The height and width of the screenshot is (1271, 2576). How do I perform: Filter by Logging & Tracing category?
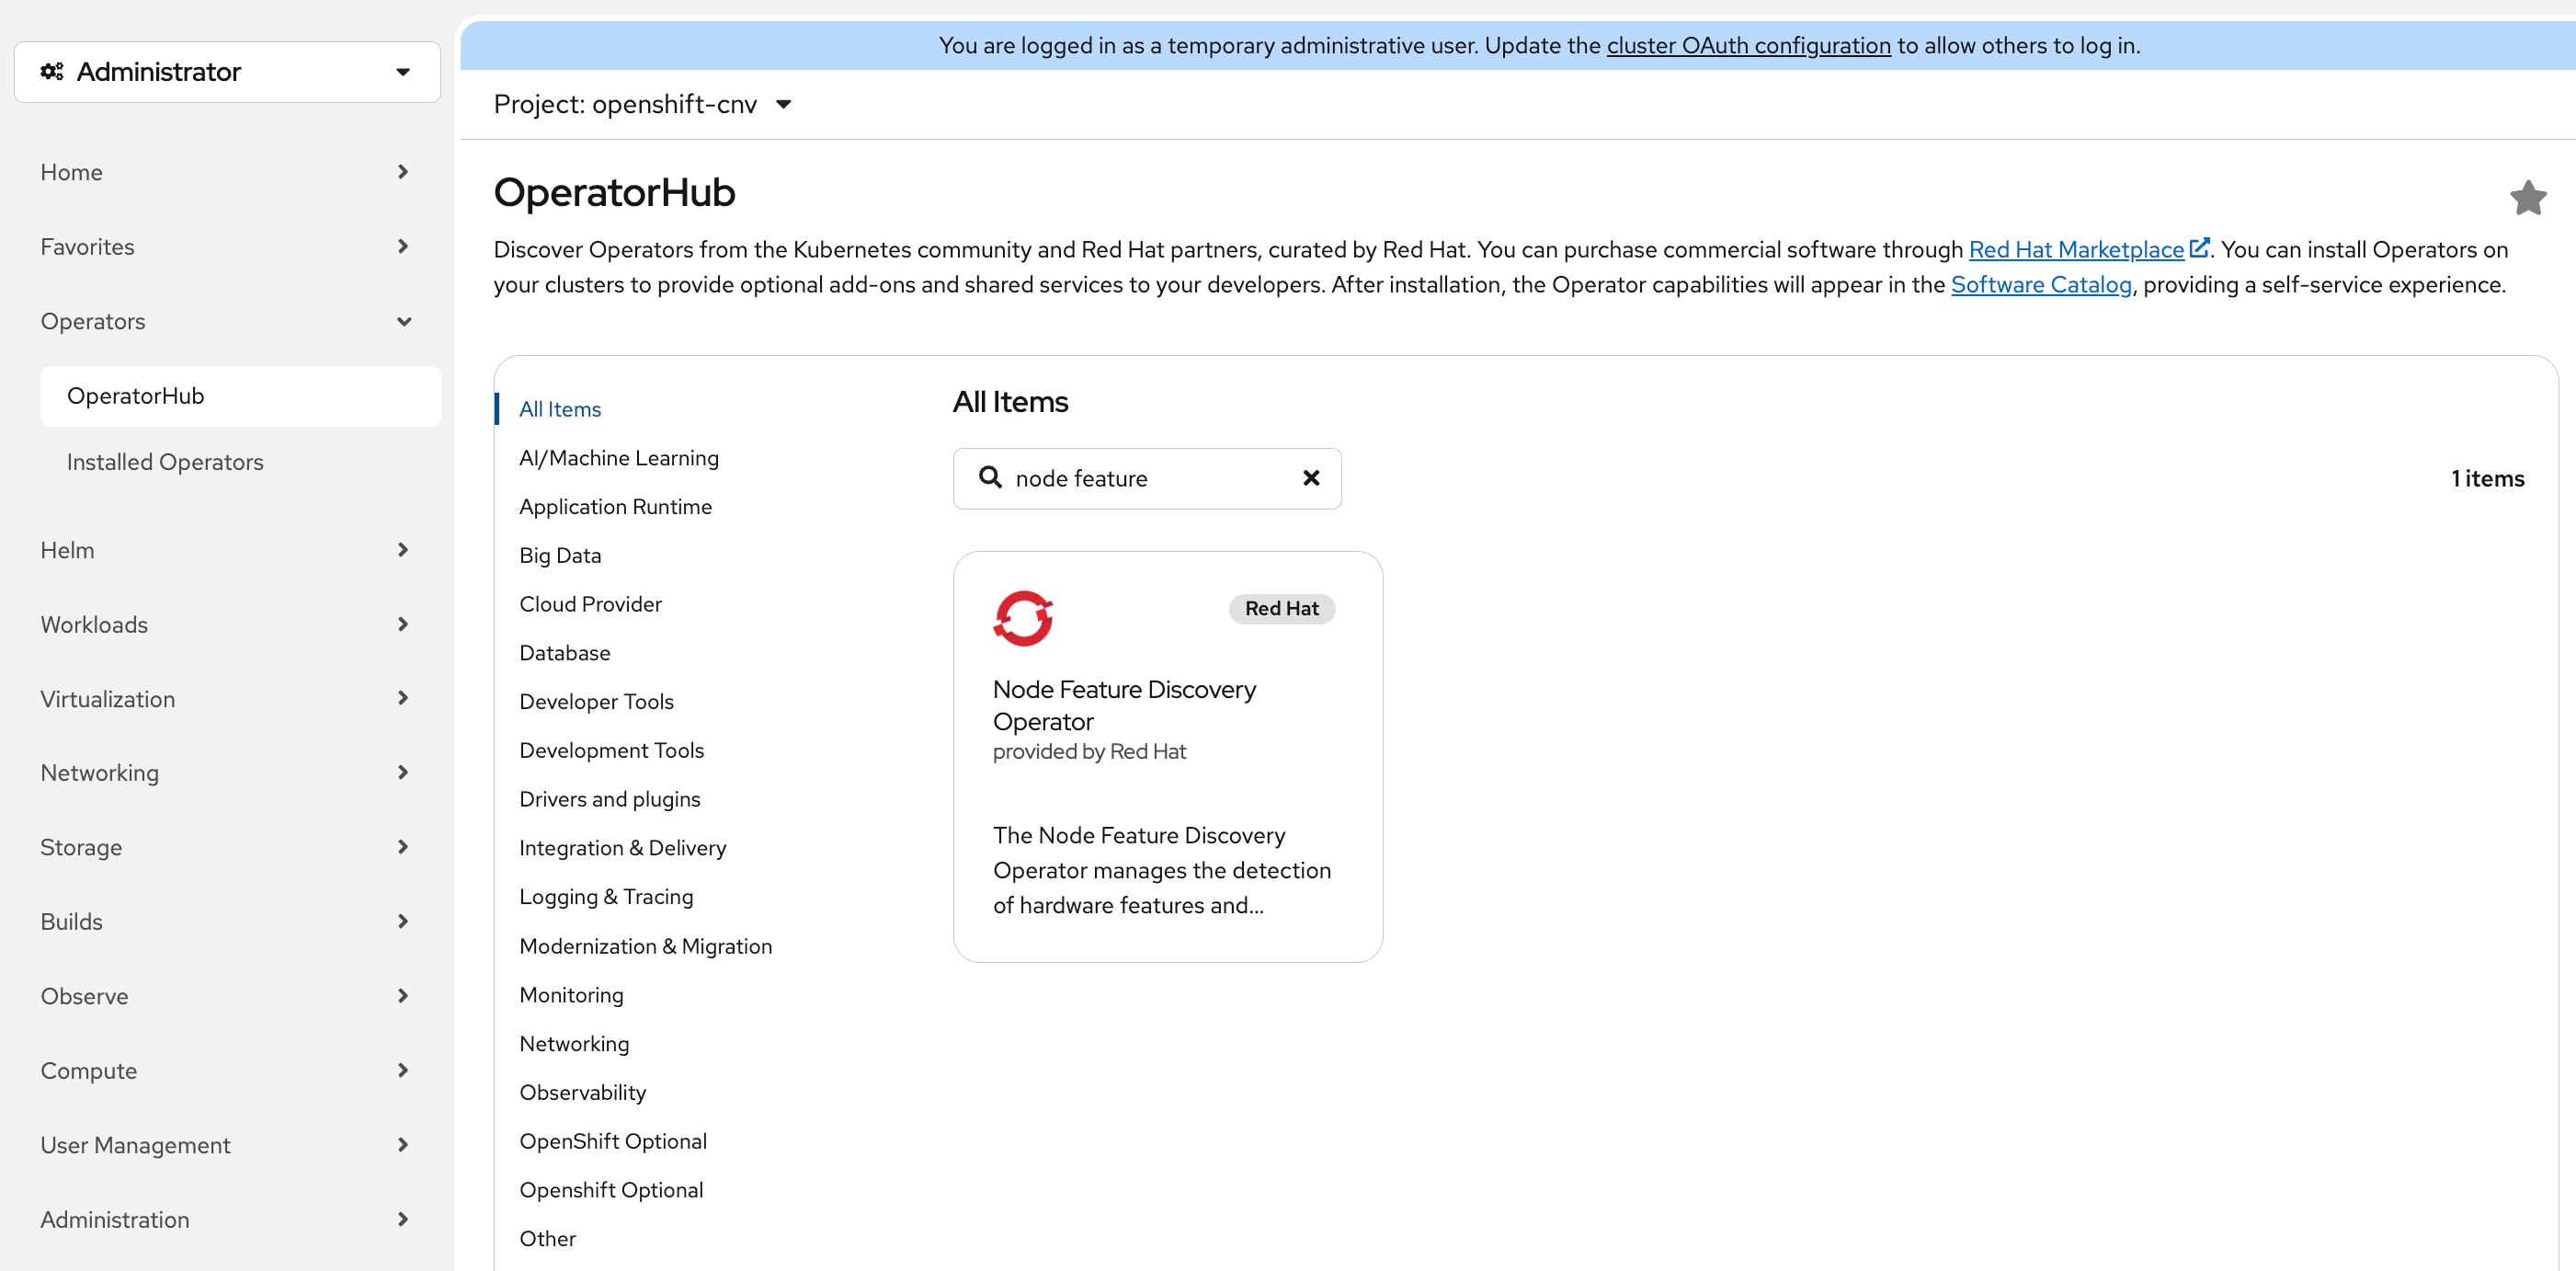click(606, 897)
